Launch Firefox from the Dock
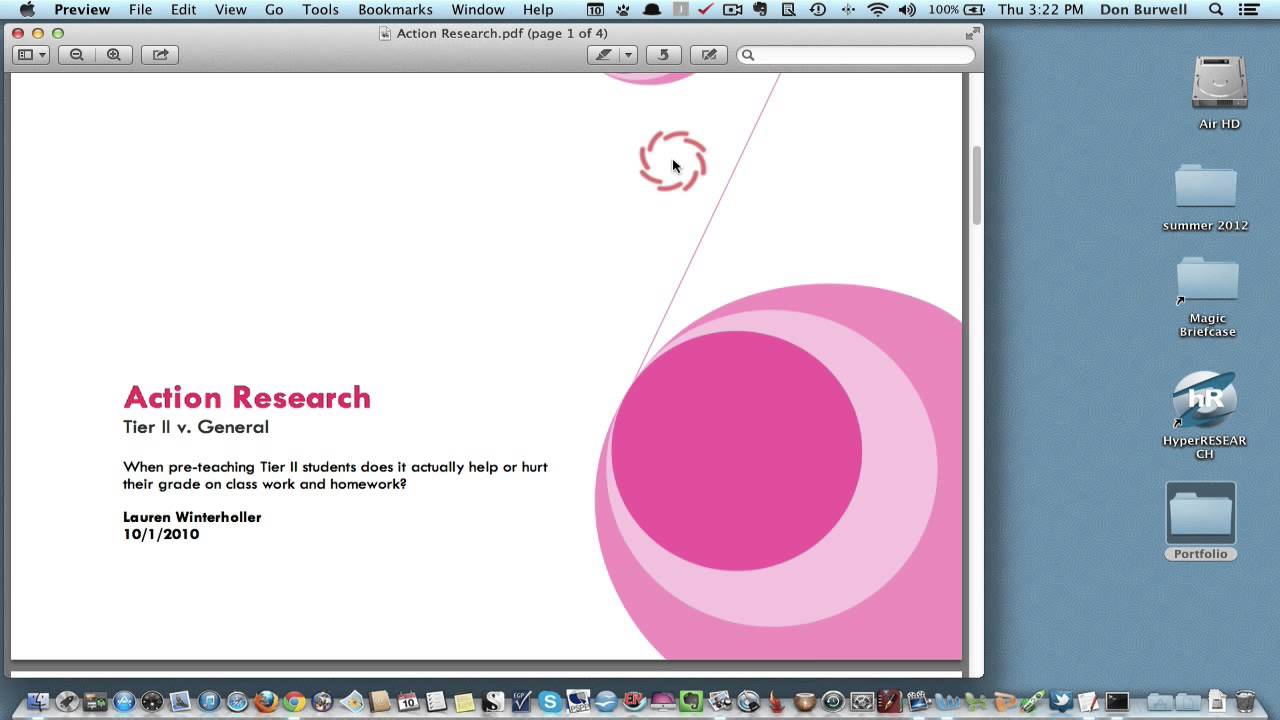Viewport: 1280px width, 720px height. point(266,702)
